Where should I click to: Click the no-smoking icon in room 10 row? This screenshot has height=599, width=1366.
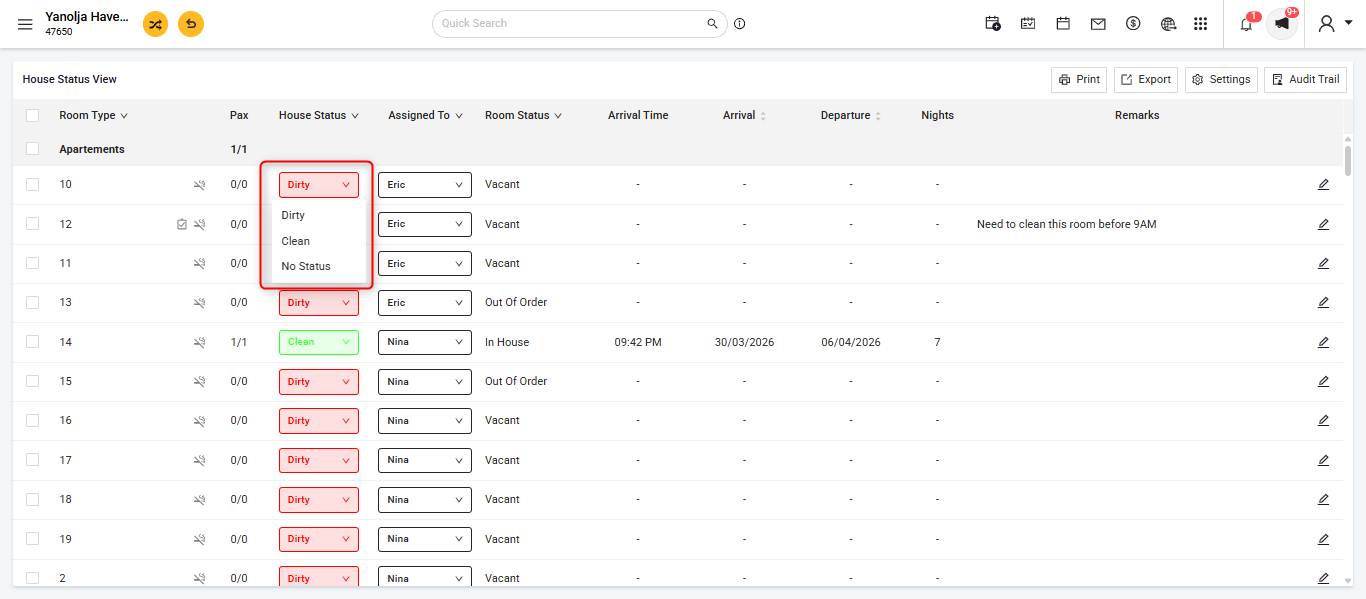[200, 184]
